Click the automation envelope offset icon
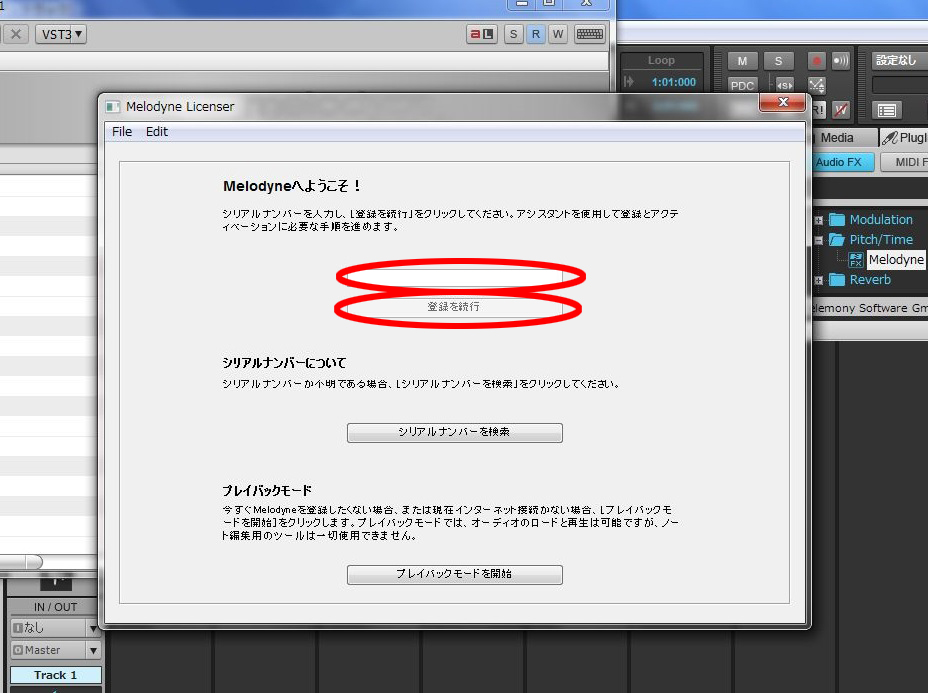 pyautogui.click(x=817, y=85)
